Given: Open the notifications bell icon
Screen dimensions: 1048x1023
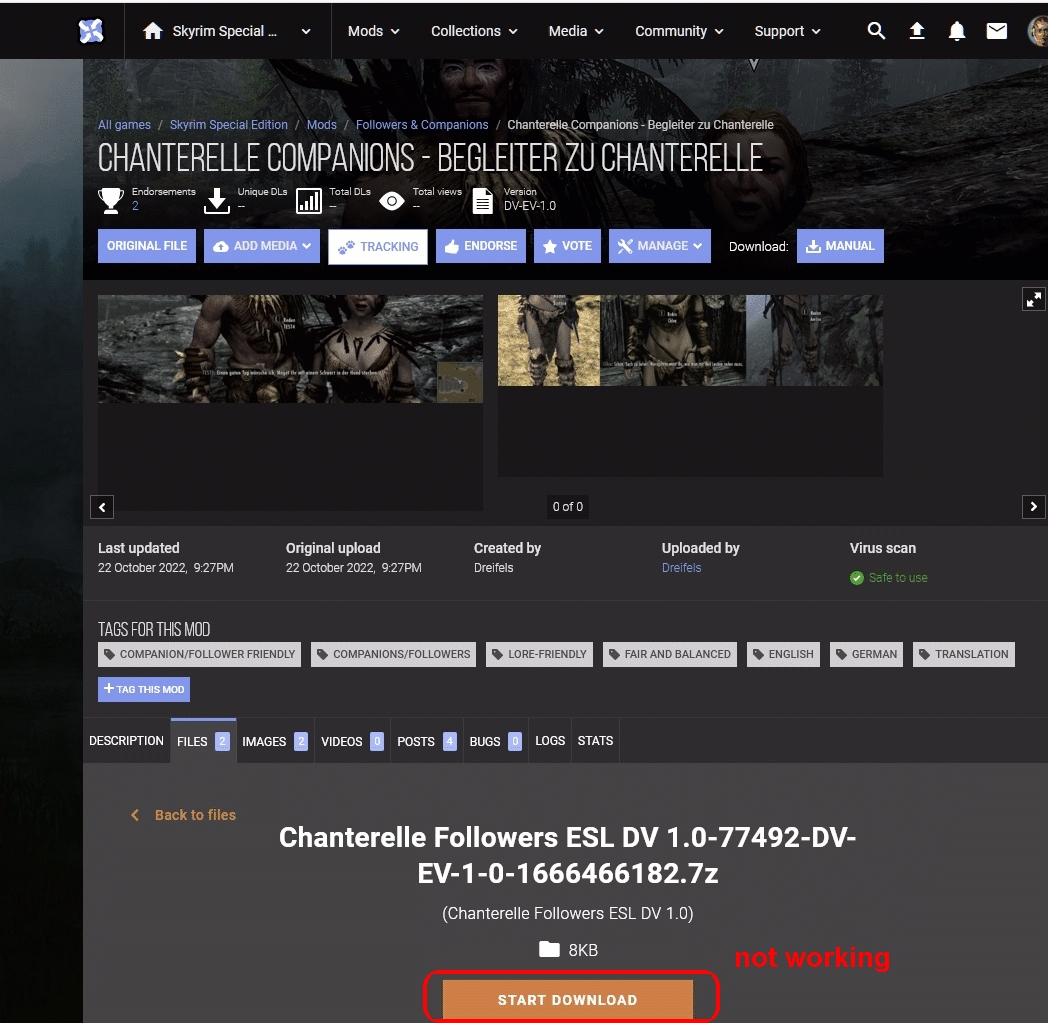Looking at the screenshot, I should click(957, 31).
